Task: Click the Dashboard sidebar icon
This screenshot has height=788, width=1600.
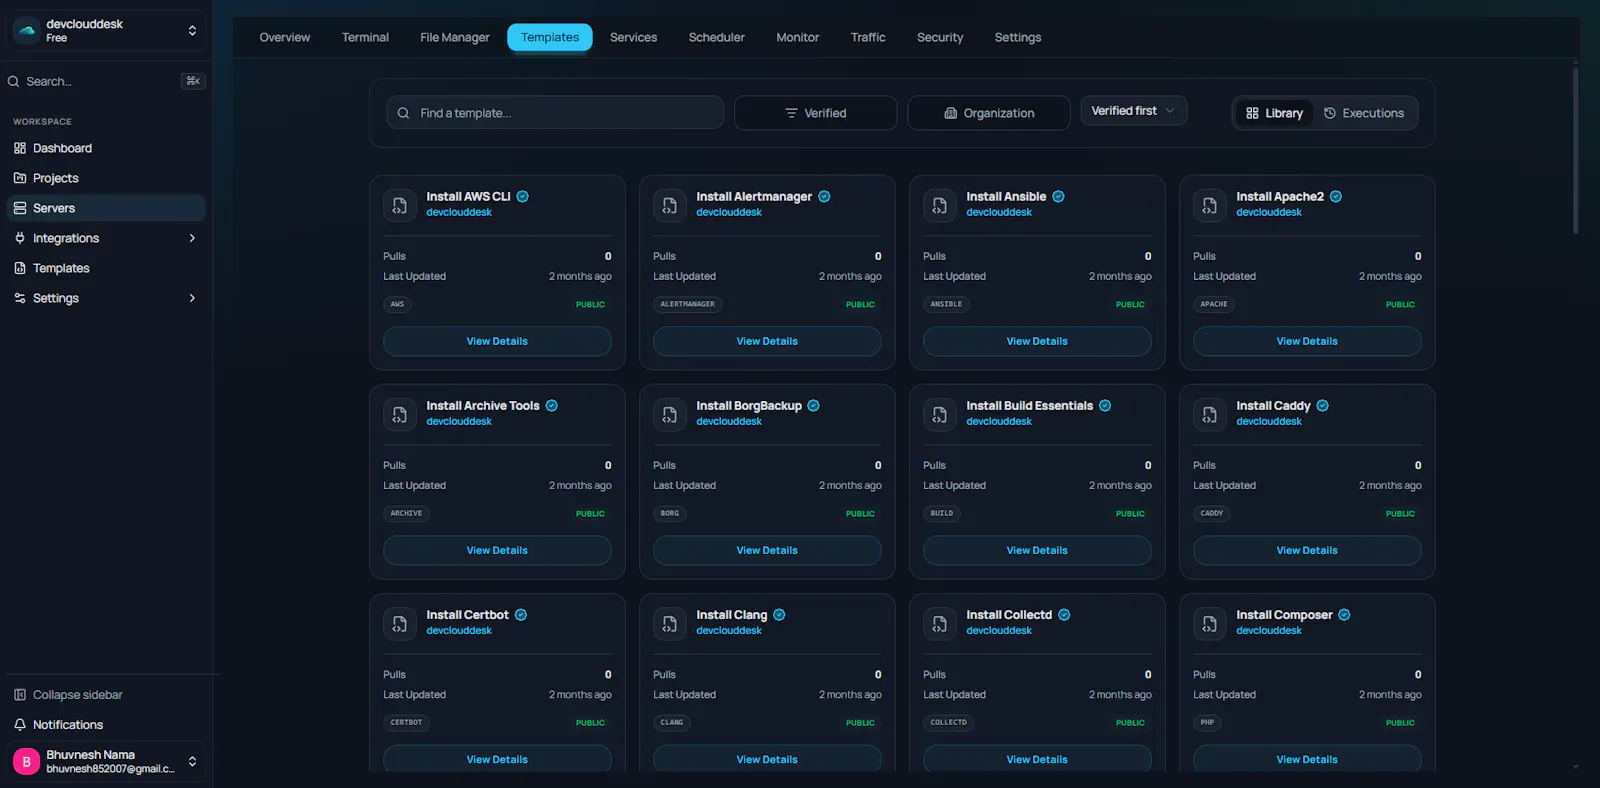Action: (x=20, y=148)
